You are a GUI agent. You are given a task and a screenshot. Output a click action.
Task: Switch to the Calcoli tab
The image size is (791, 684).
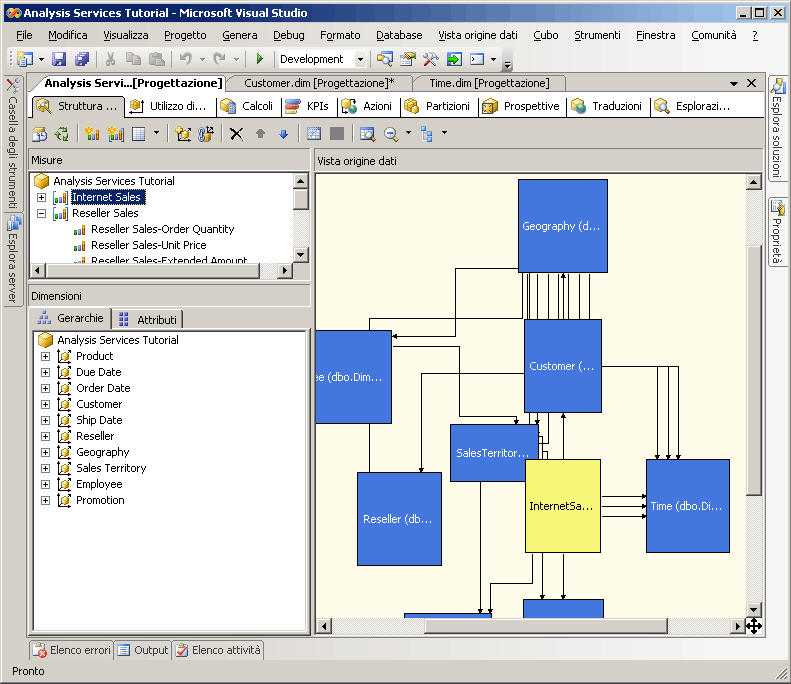[x=249, y=106]
